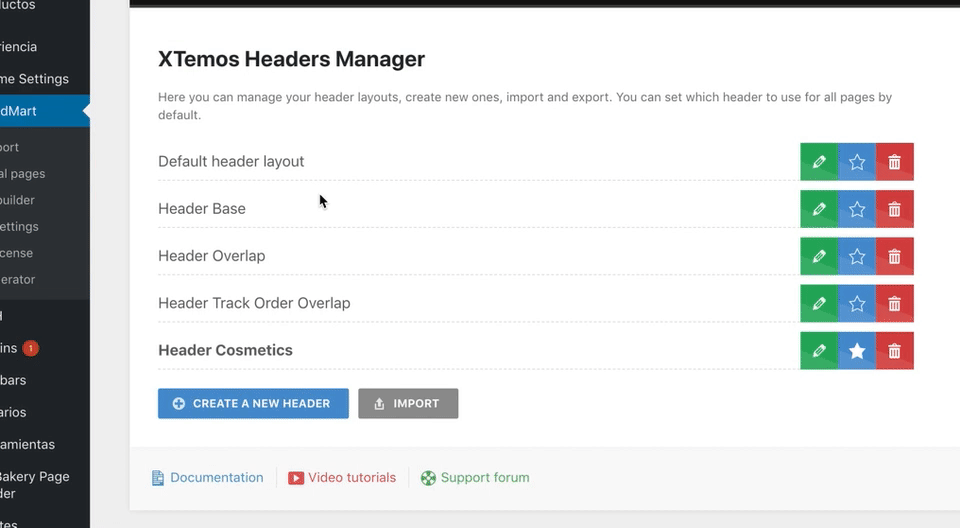Viewport: 960px width, 528px height.
Task: Open the builder submenu item
Action: 18,200
